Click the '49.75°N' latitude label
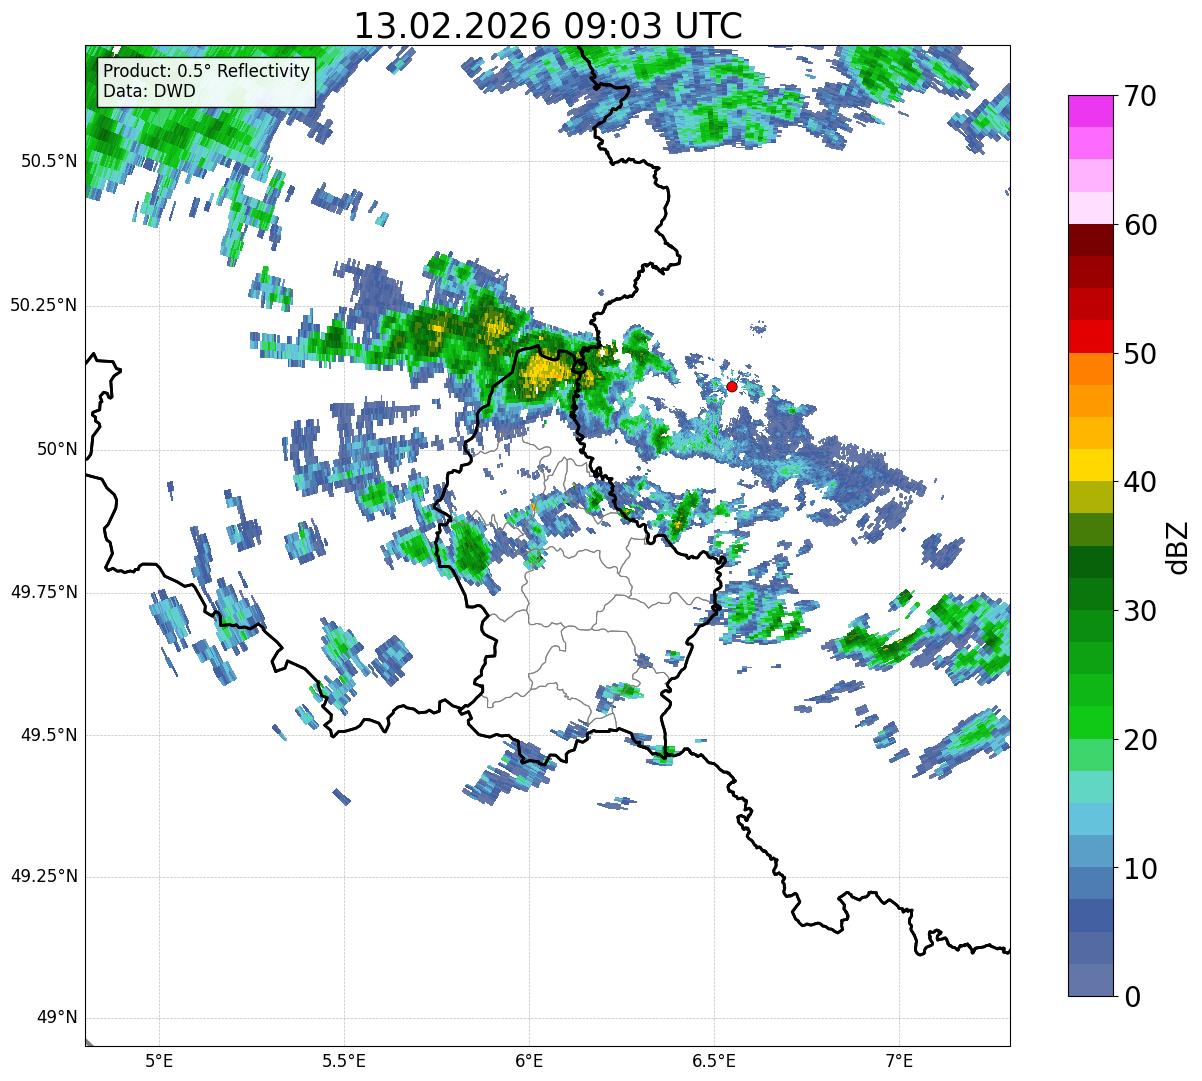1202x1081 pixels. coord(44,592)
